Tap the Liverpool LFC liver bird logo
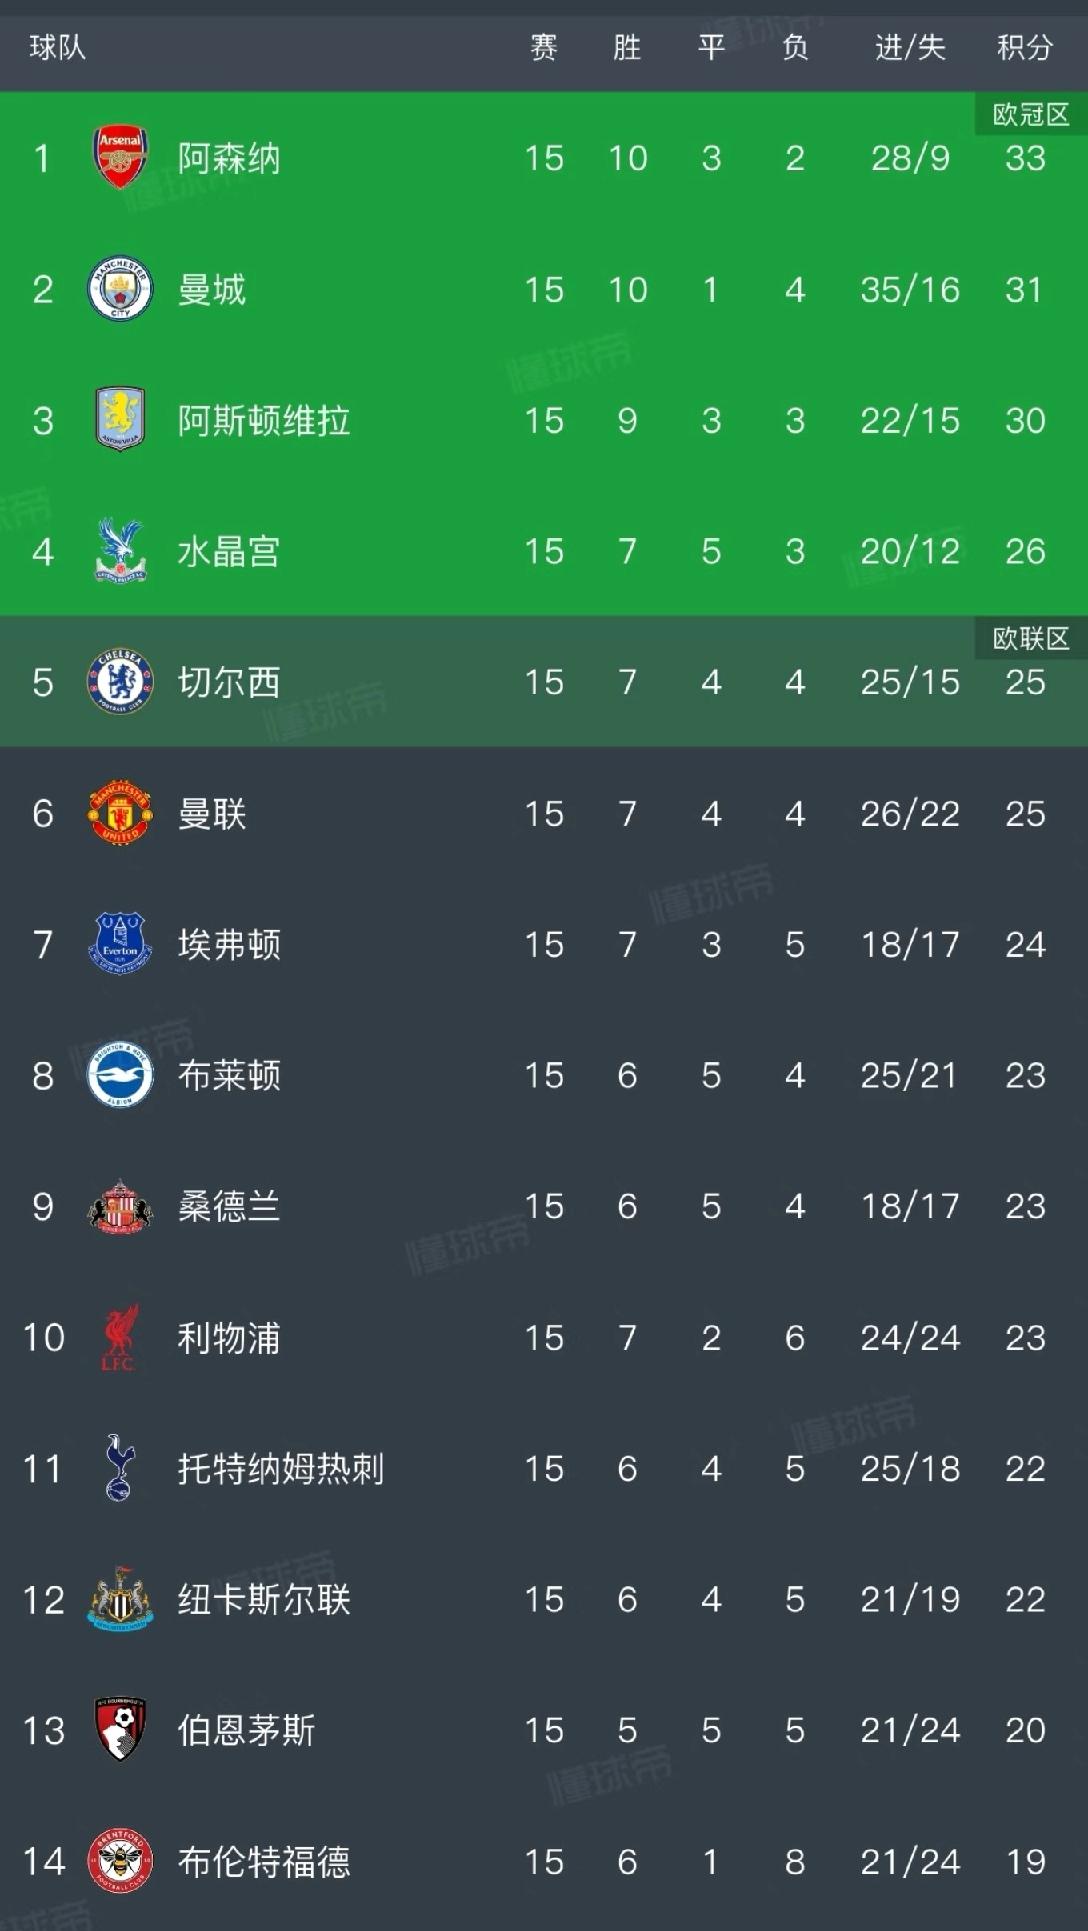 point(120,1337)
